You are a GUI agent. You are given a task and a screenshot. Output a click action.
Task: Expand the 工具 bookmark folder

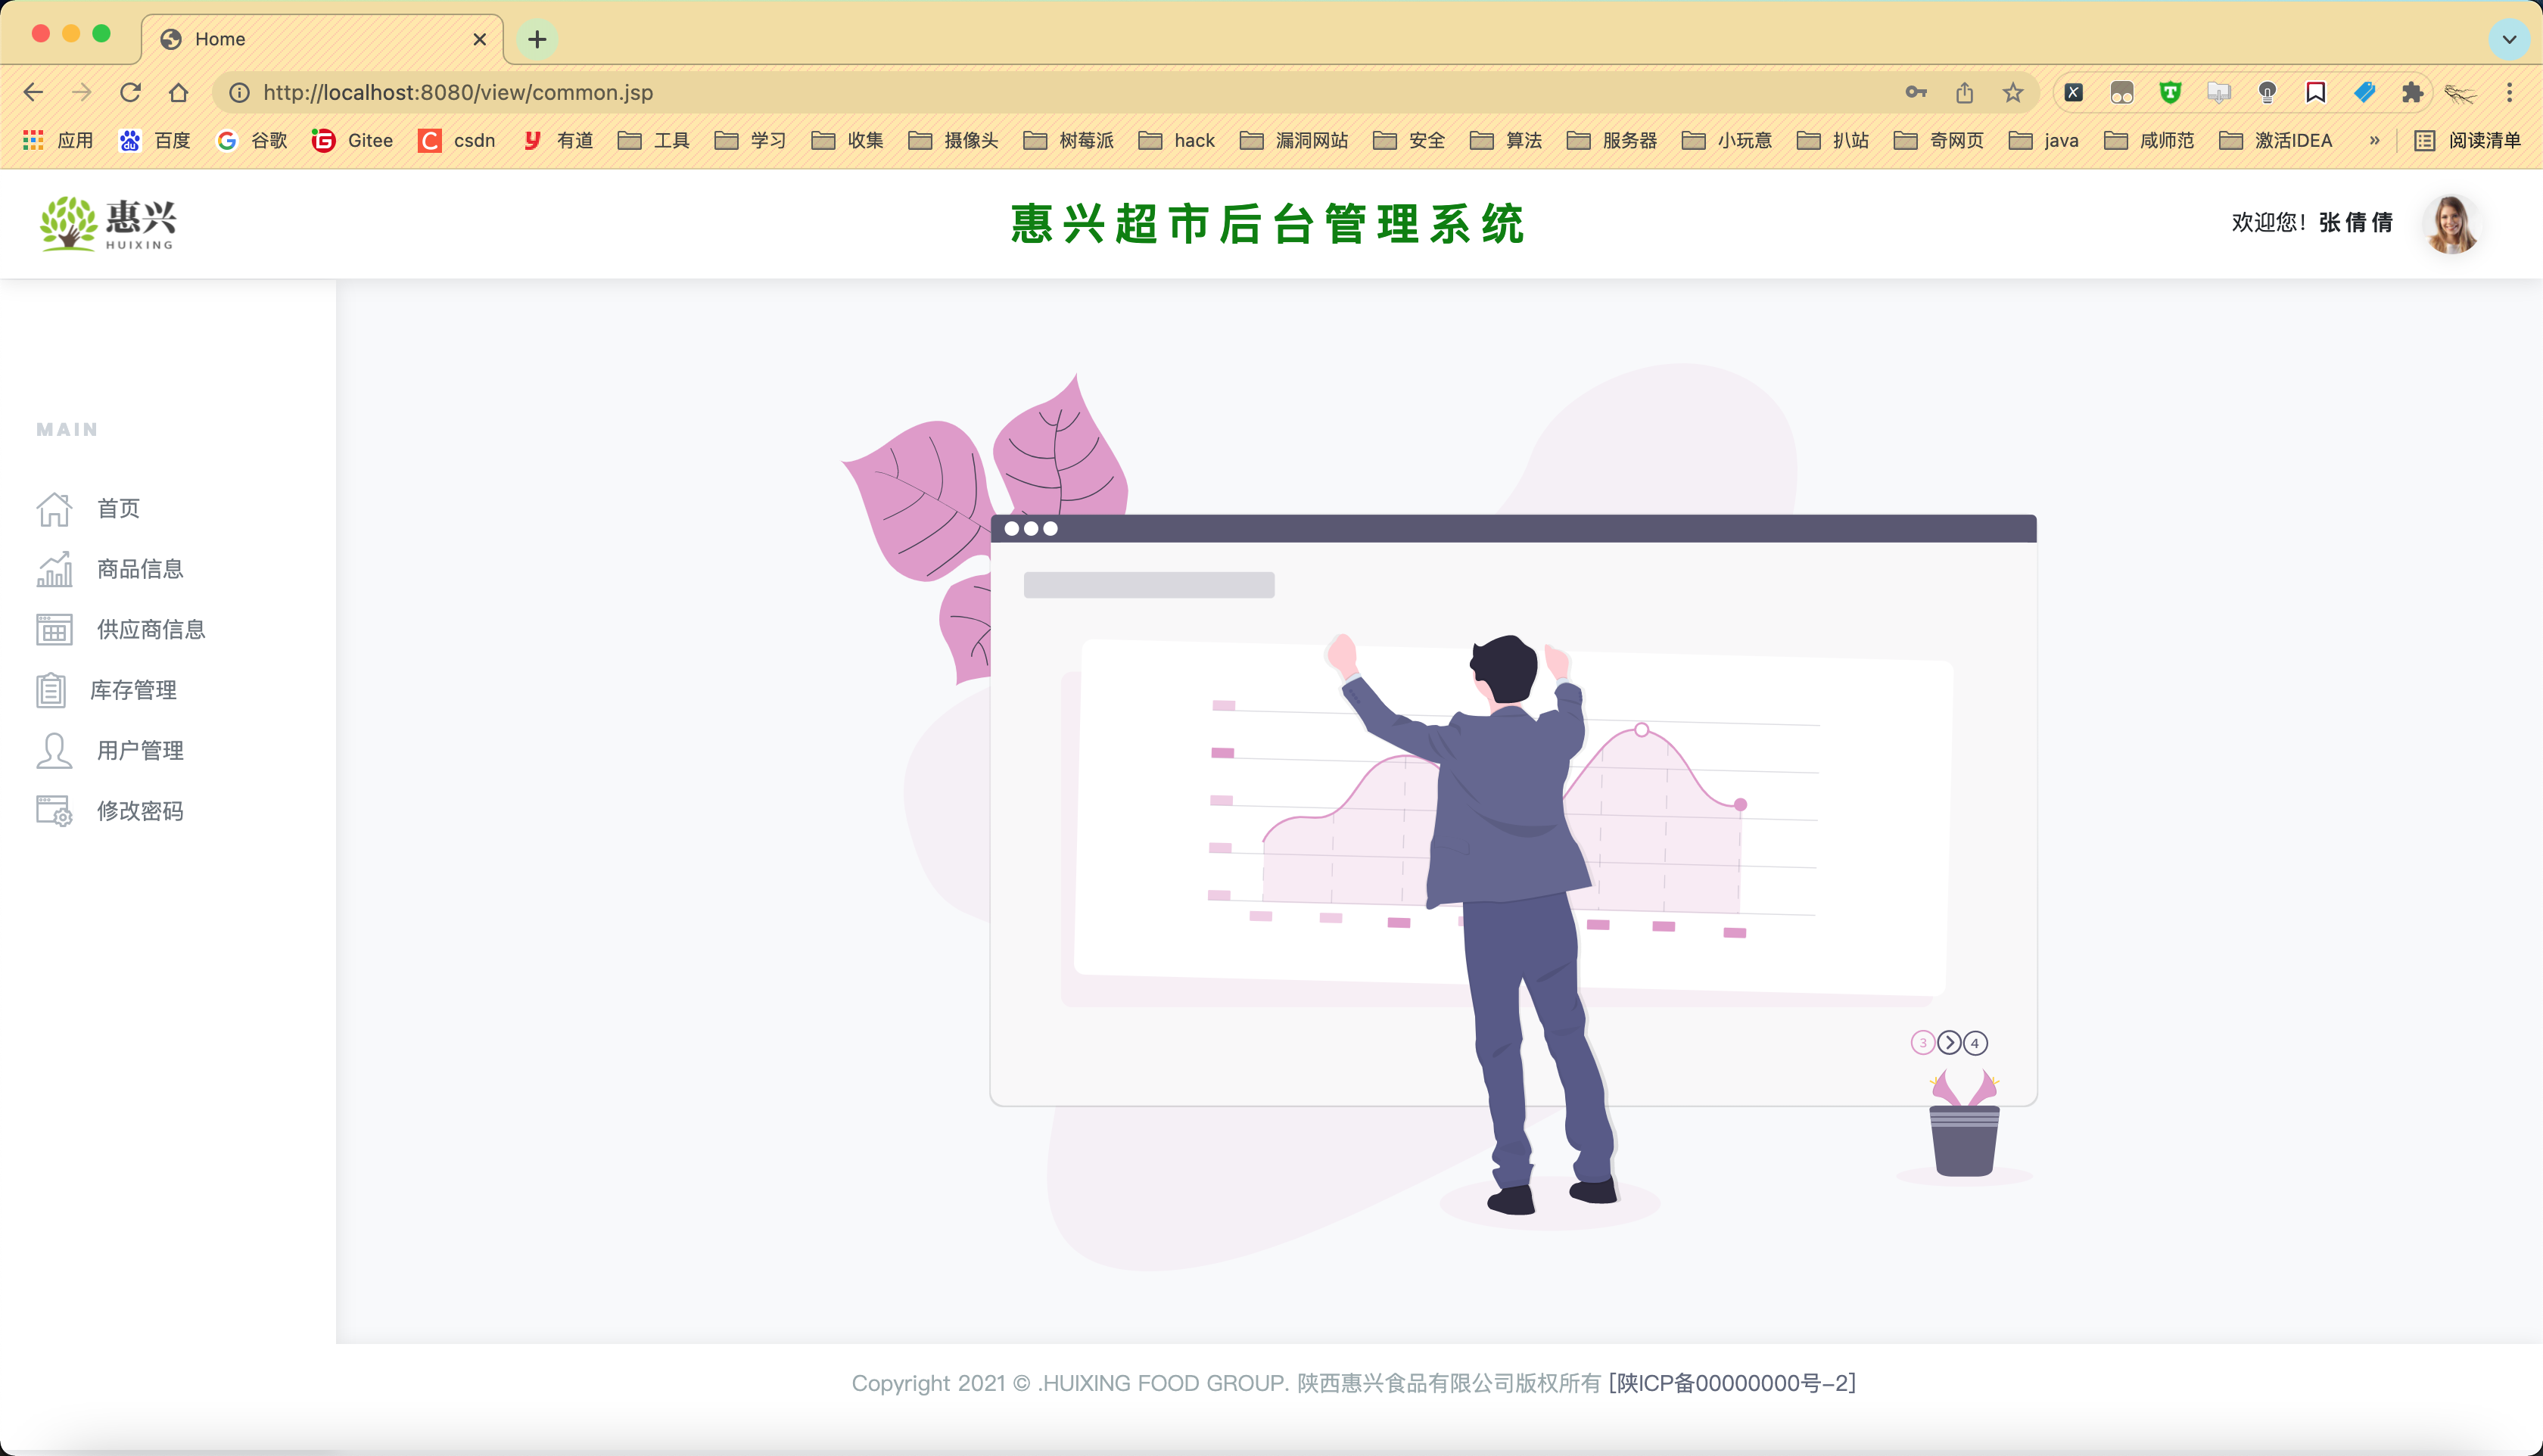654,140
